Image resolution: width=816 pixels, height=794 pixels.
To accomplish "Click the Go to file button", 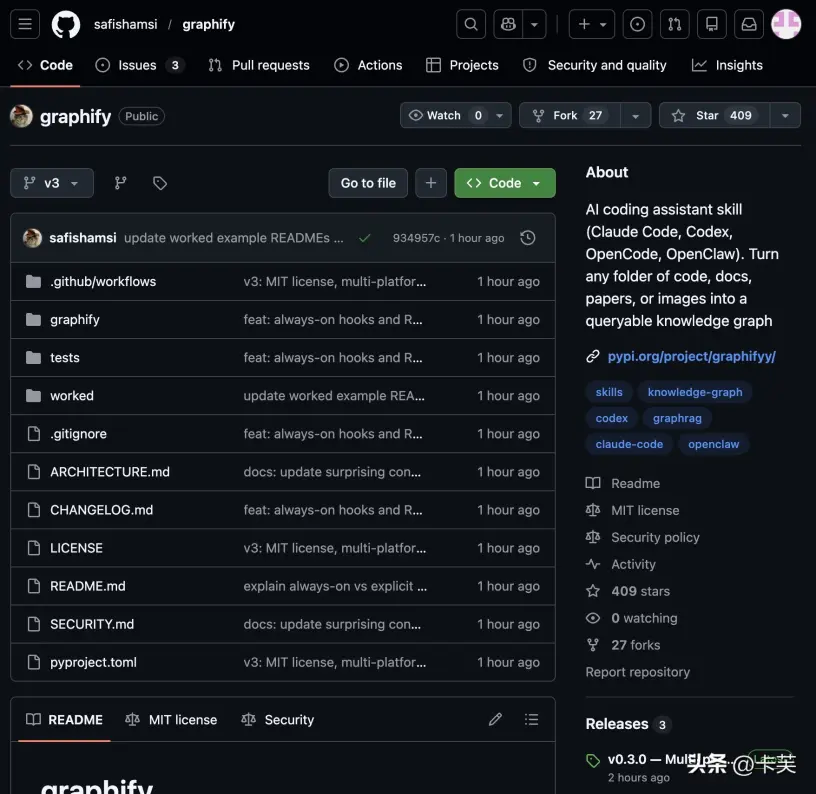I will point(368,183).
